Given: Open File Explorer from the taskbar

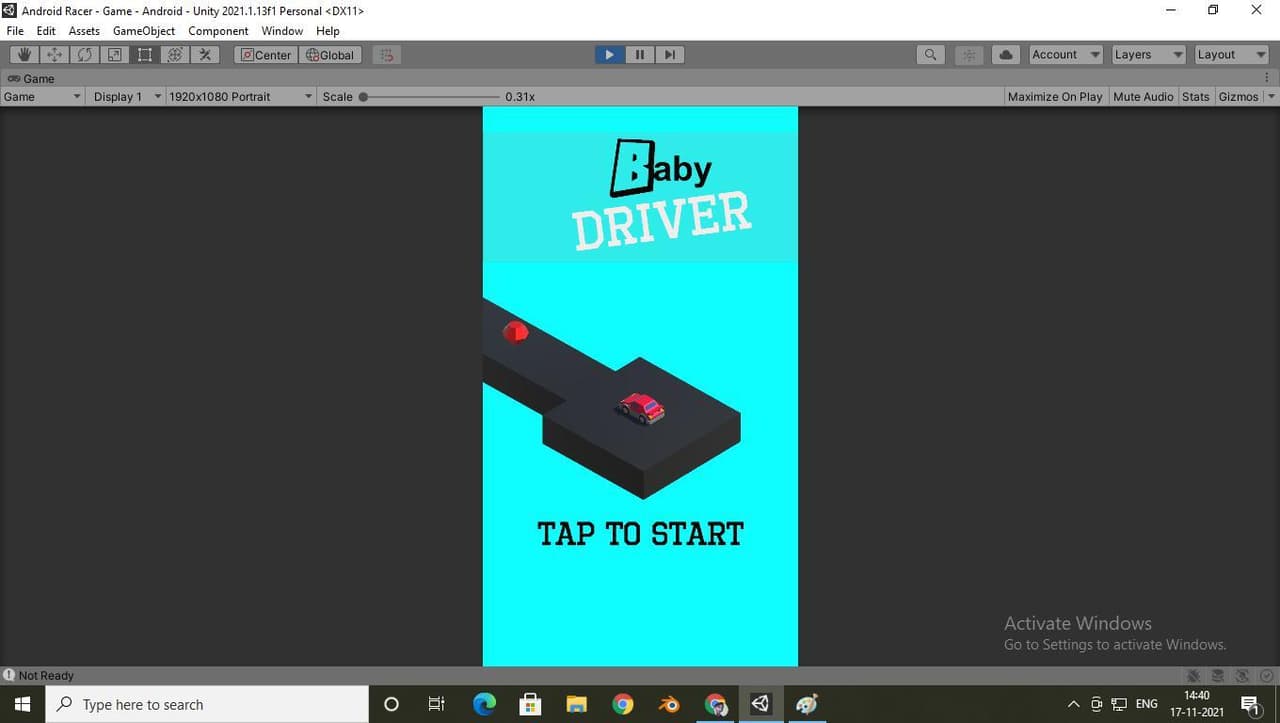Looking at the screenshot, I should pos(577,704).
